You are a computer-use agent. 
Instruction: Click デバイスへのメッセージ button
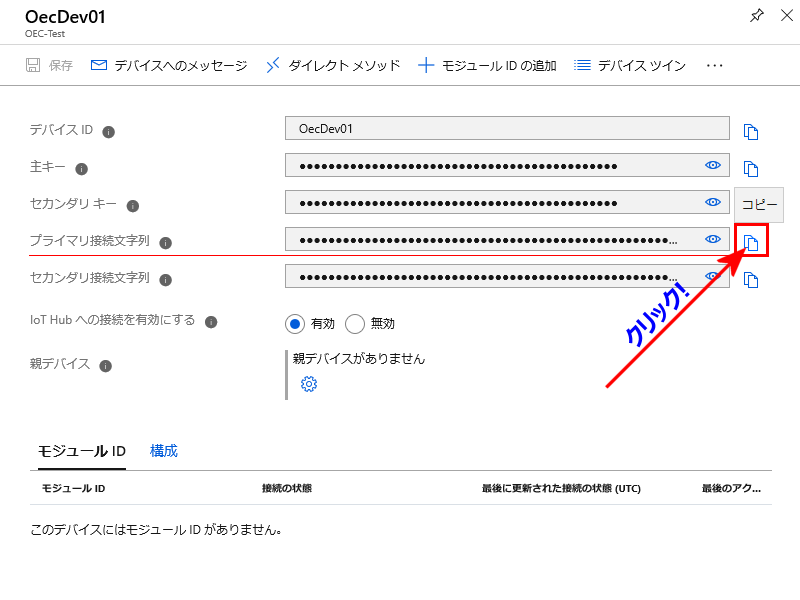coord(168,65)
